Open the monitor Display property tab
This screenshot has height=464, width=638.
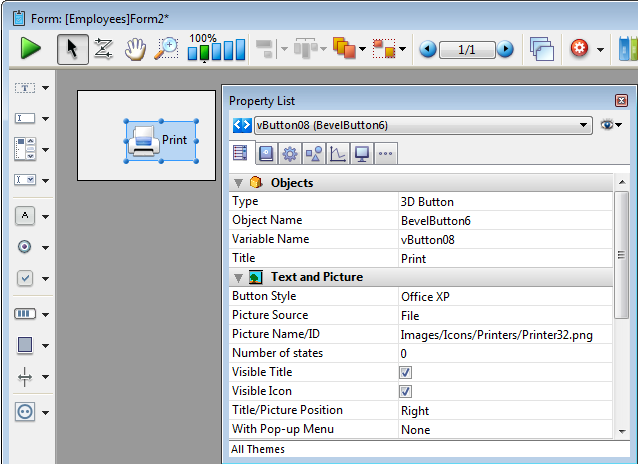click(x=361, y=153)
